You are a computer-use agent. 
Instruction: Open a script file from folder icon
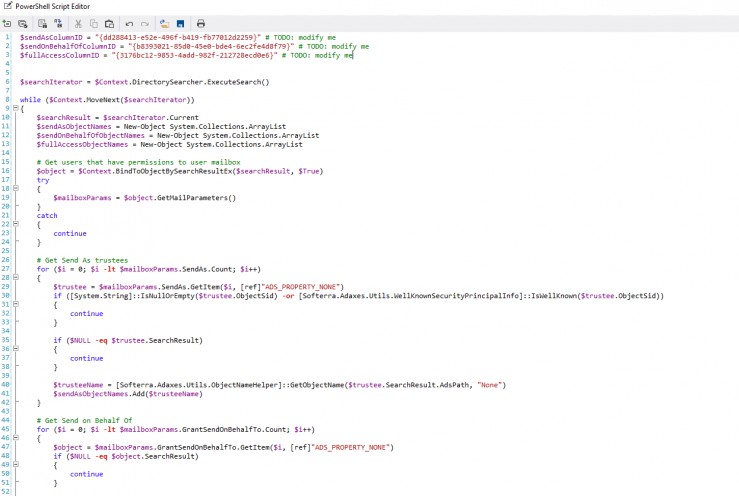164,24
